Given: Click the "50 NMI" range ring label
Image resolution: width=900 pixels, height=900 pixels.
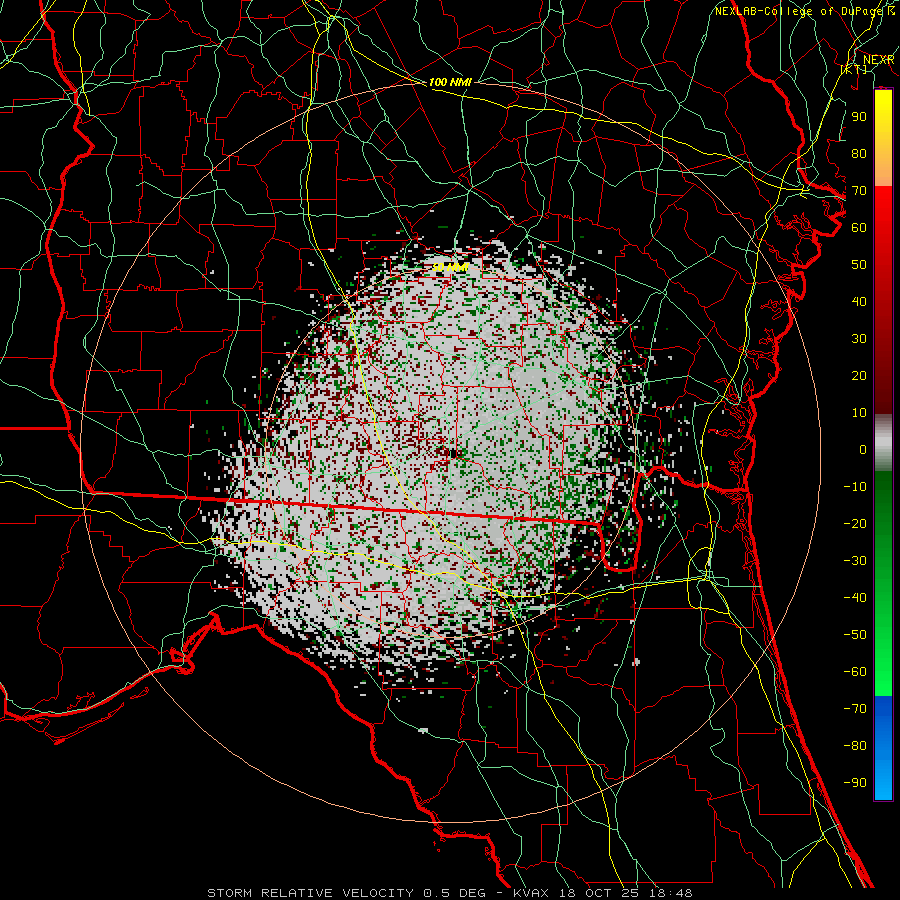Looking at the screenshot, I should click(450, 267).
